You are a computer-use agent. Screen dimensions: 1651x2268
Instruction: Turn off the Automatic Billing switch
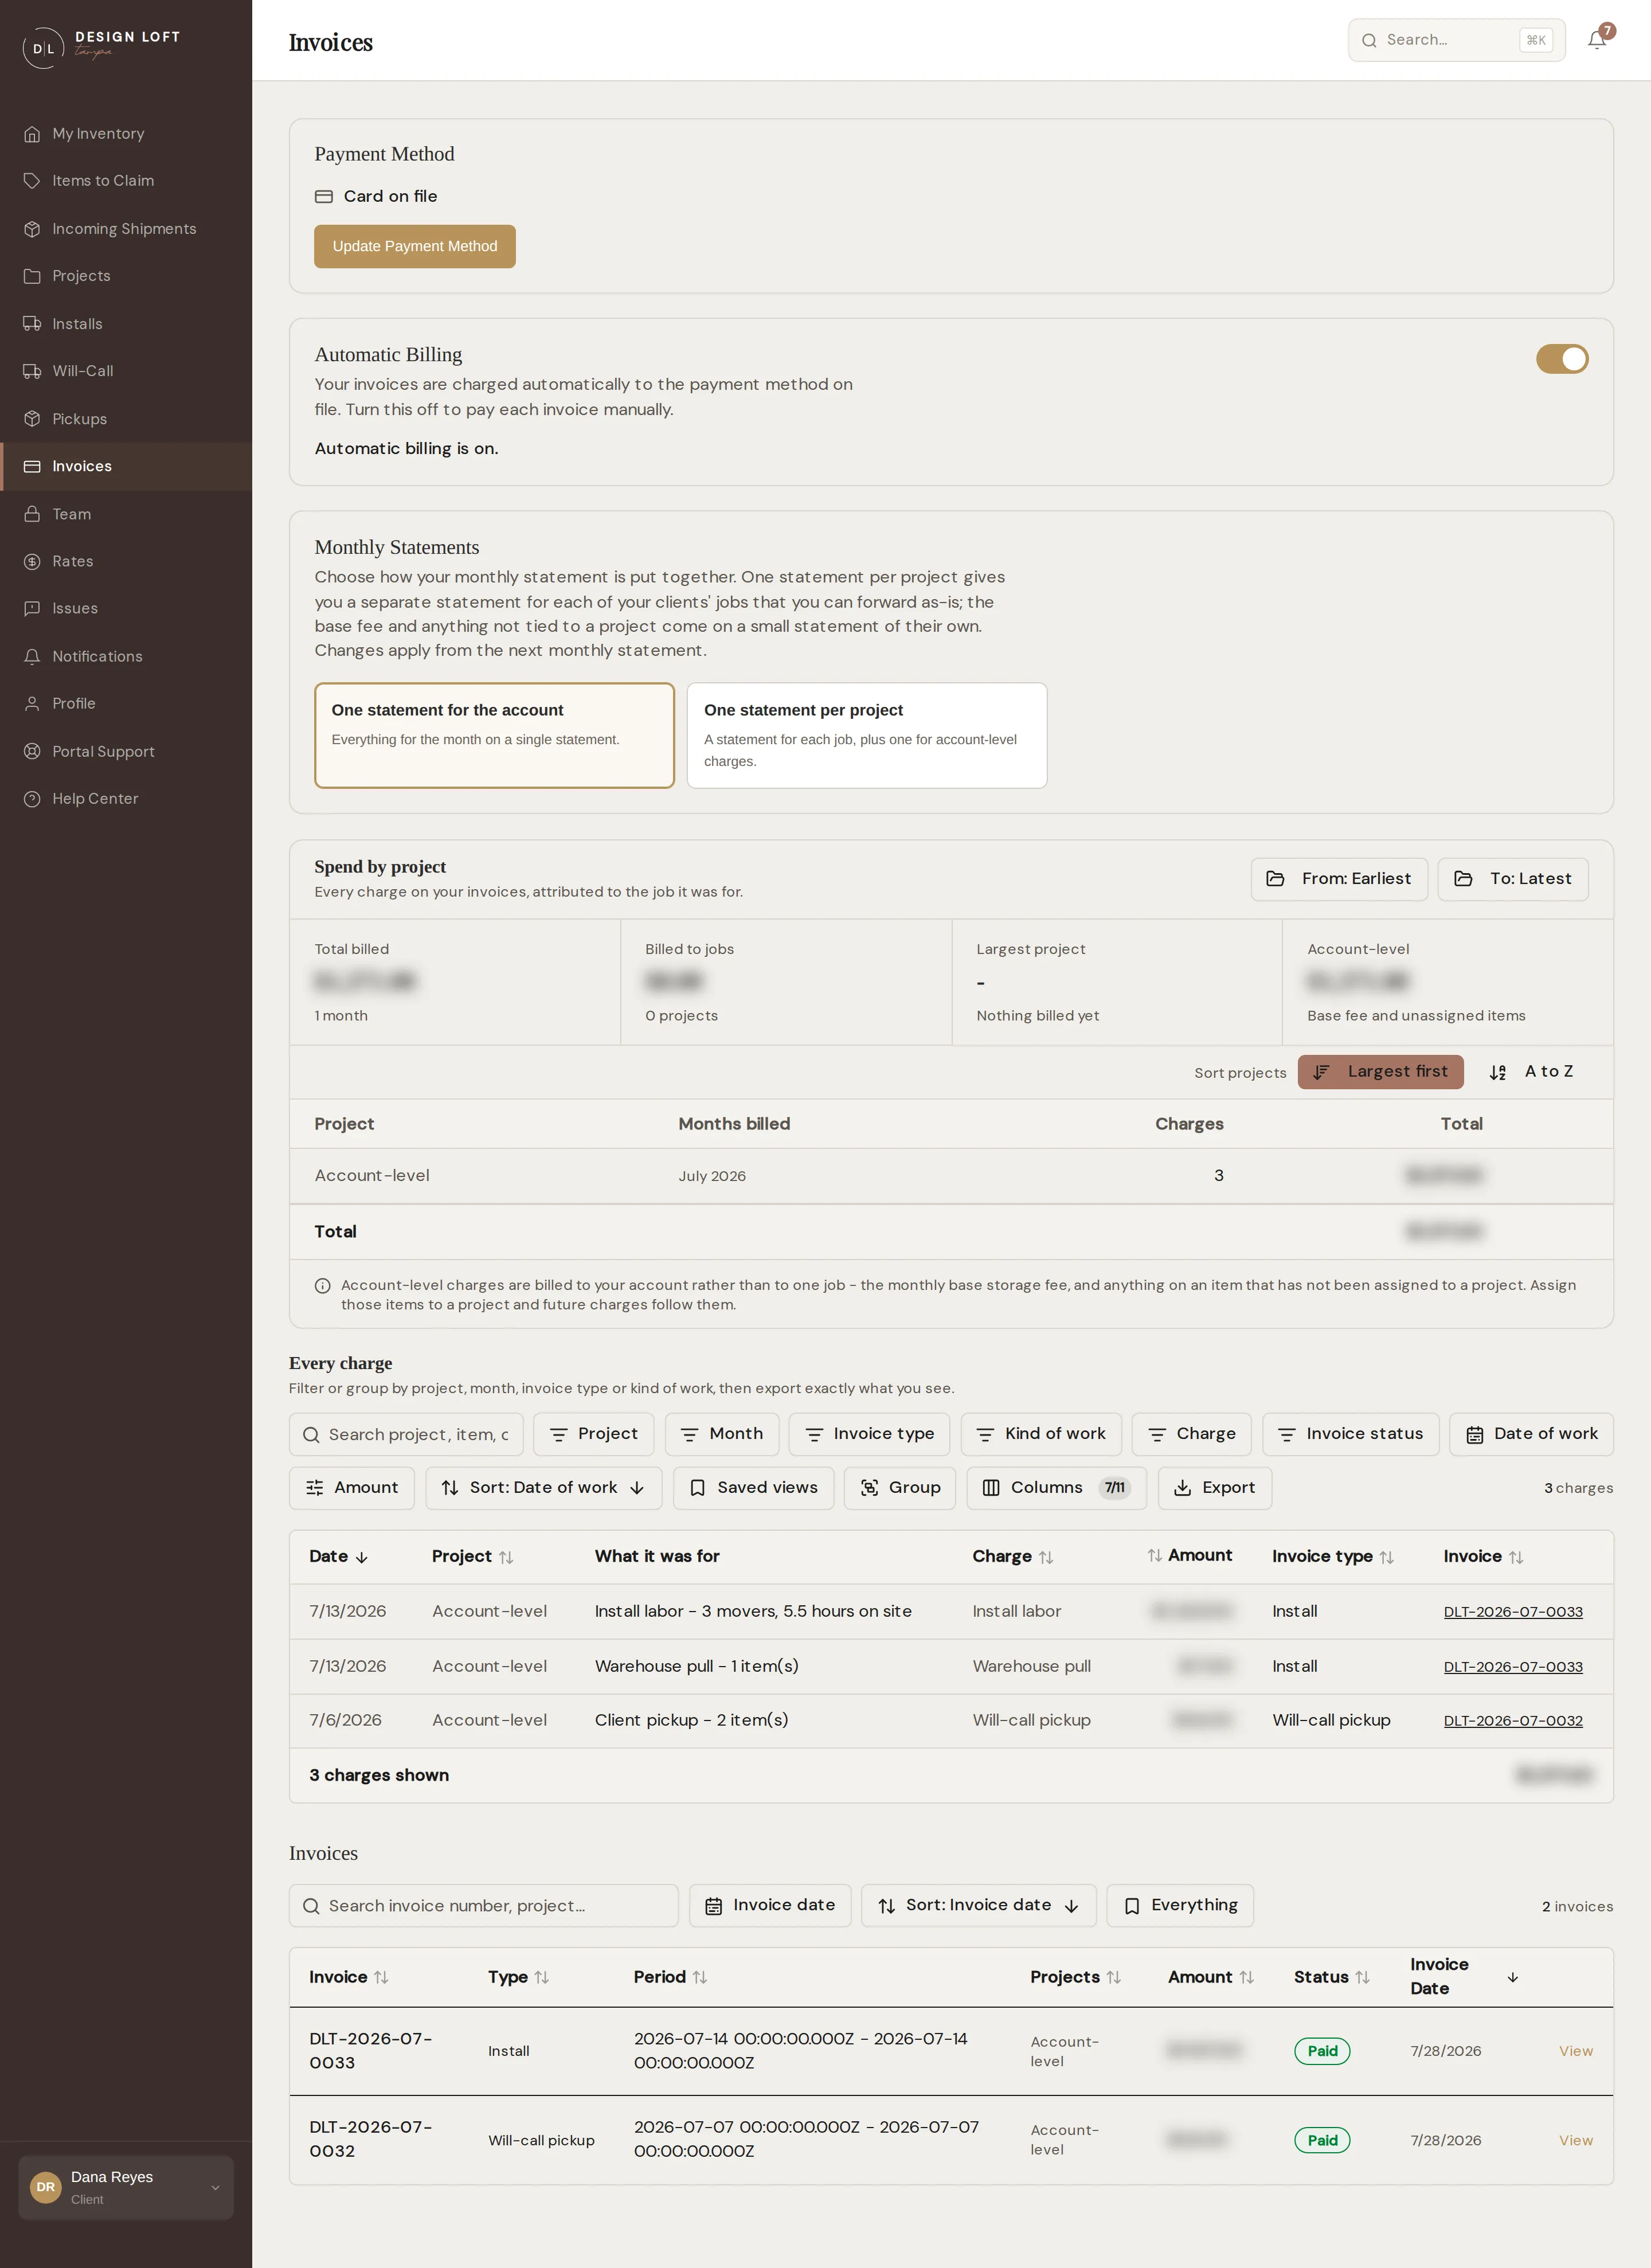pos(1562,359)
